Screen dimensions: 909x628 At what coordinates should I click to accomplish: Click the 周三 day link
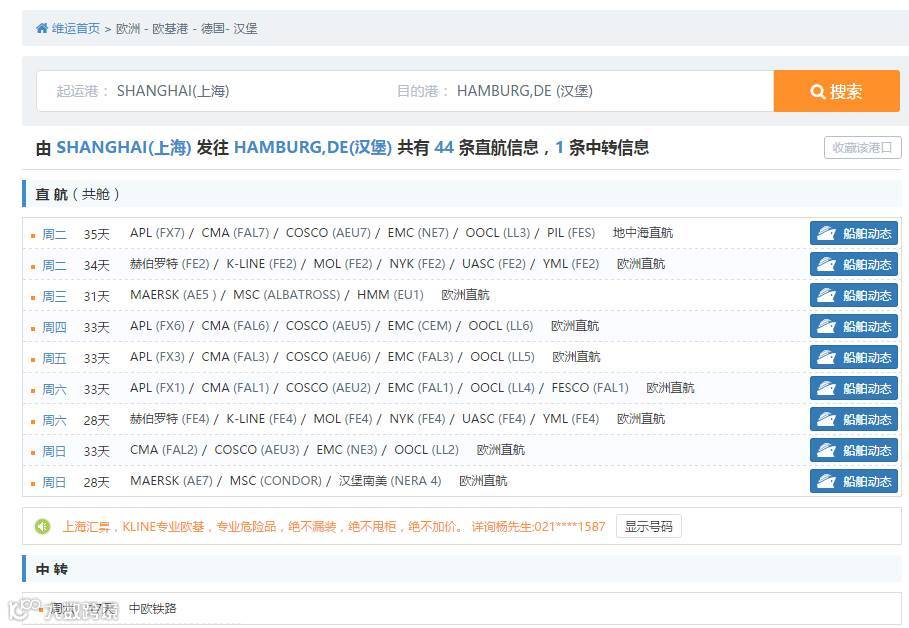54,296
